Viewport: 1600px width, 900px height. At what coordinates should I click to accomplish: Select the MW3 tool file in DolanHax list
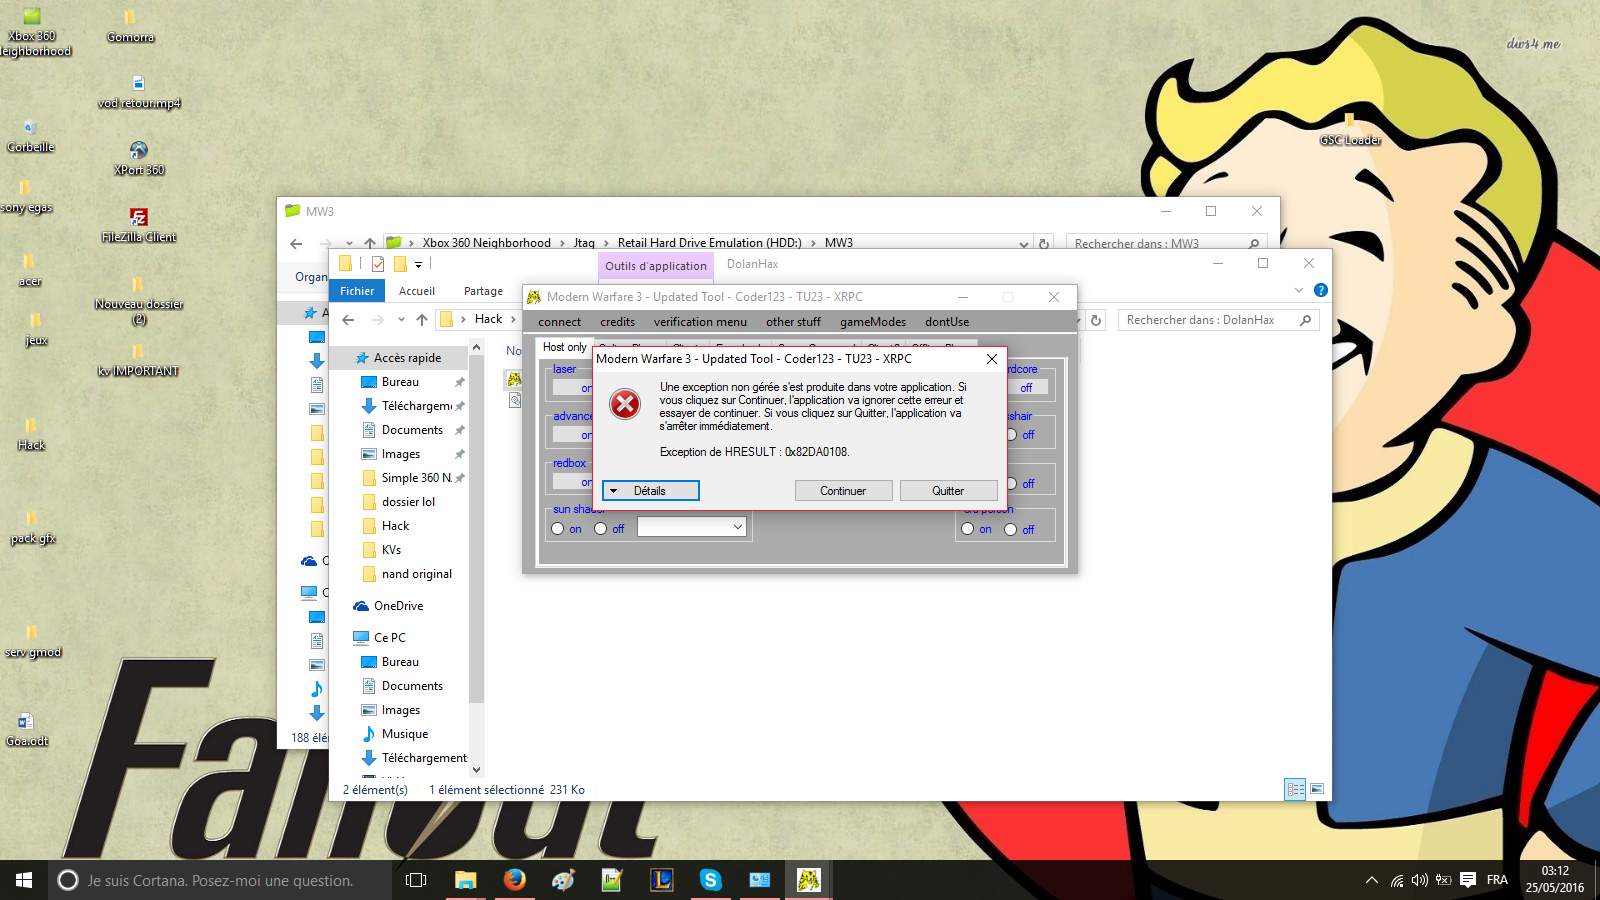point(514,379)
